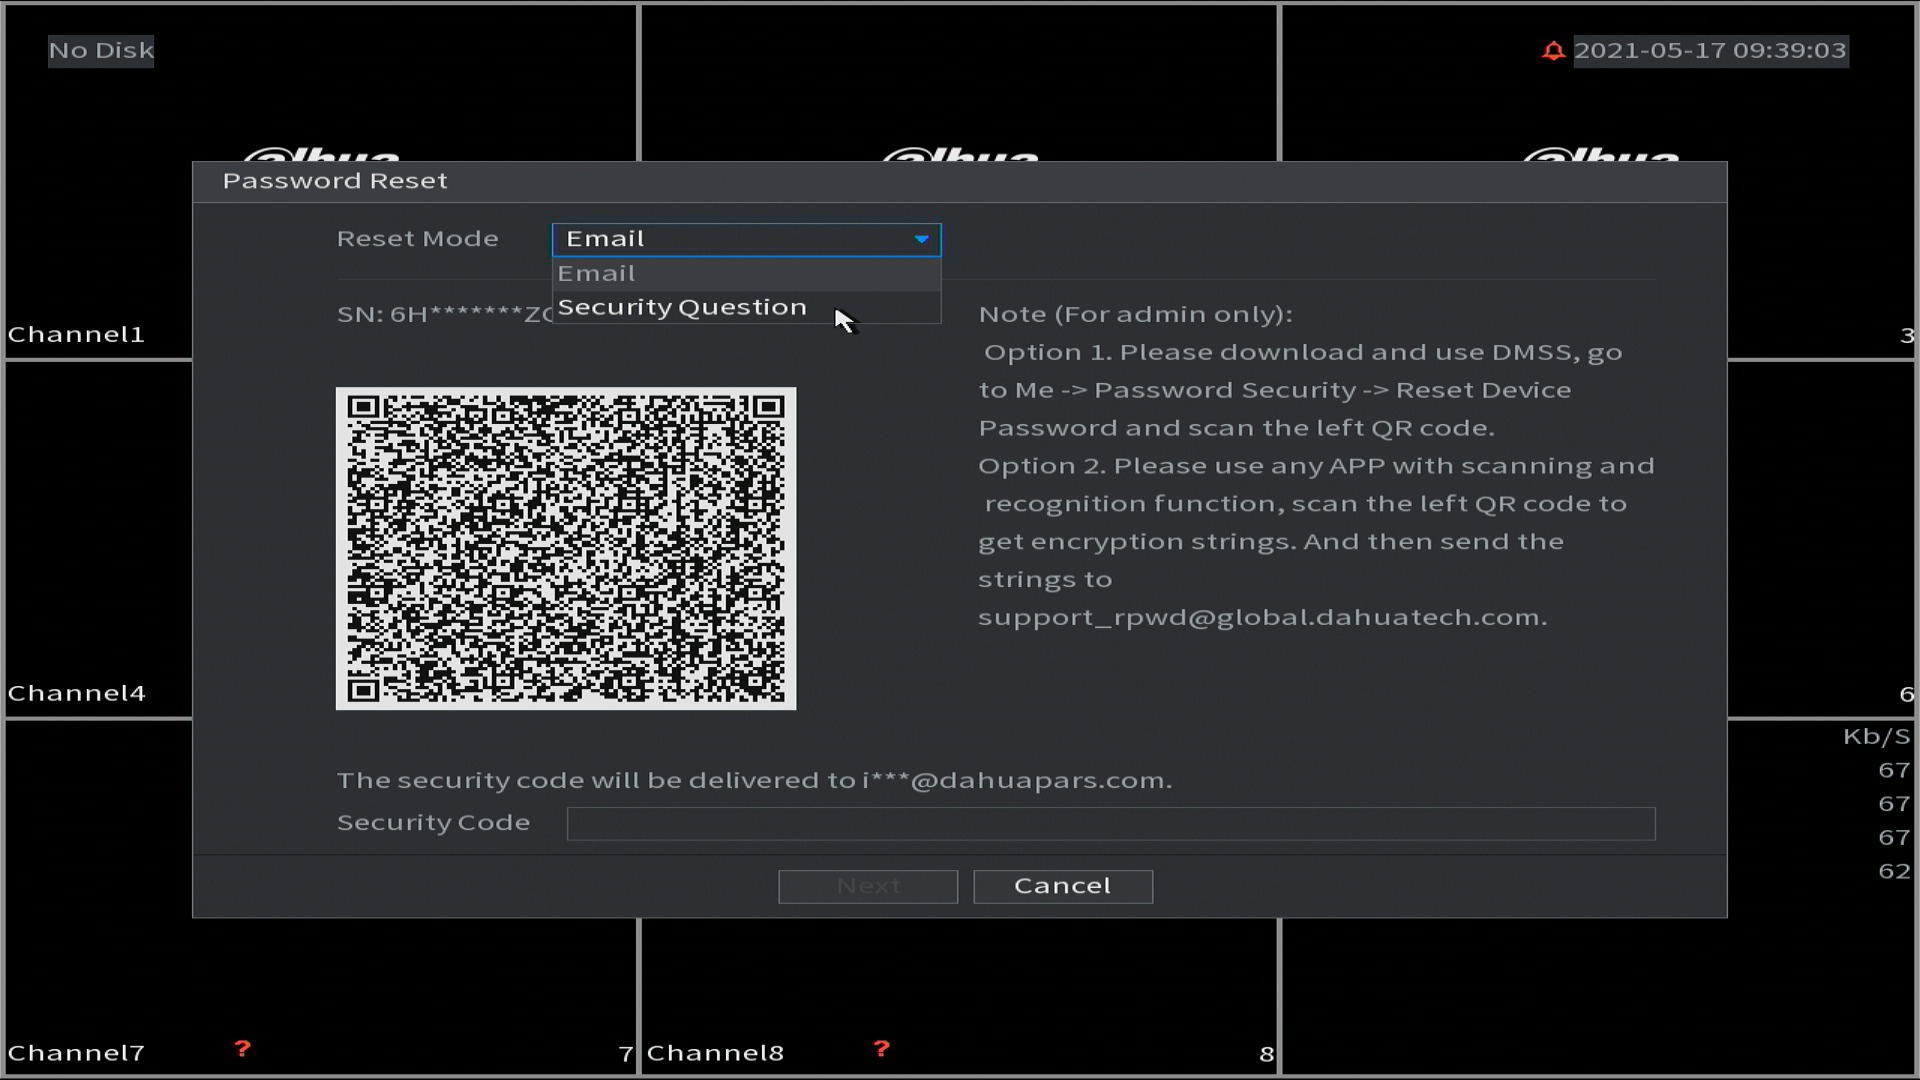The width and height of the screenshot is (1920, 1080).
Task: Select Email option in the dropdown list
Action: click(x=746, y=274)
